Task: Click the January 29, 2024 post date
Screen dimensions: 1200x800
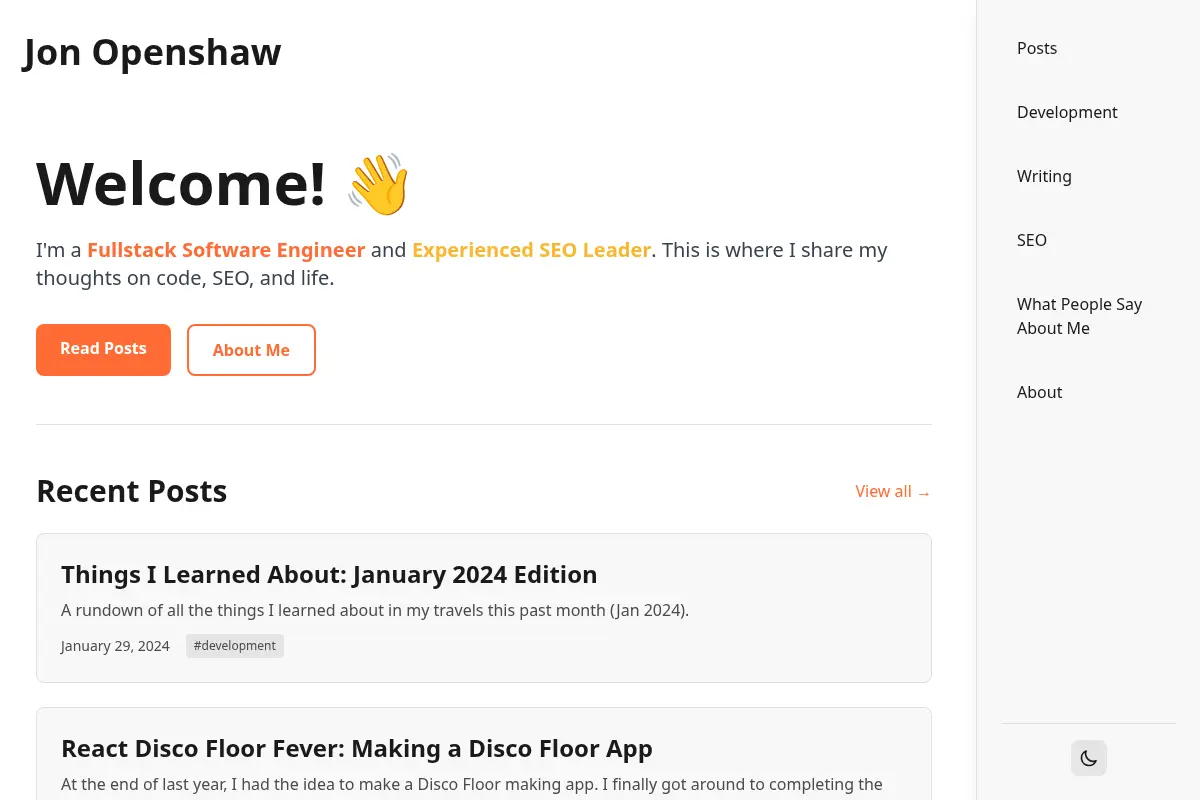Action: click(115, 646)
